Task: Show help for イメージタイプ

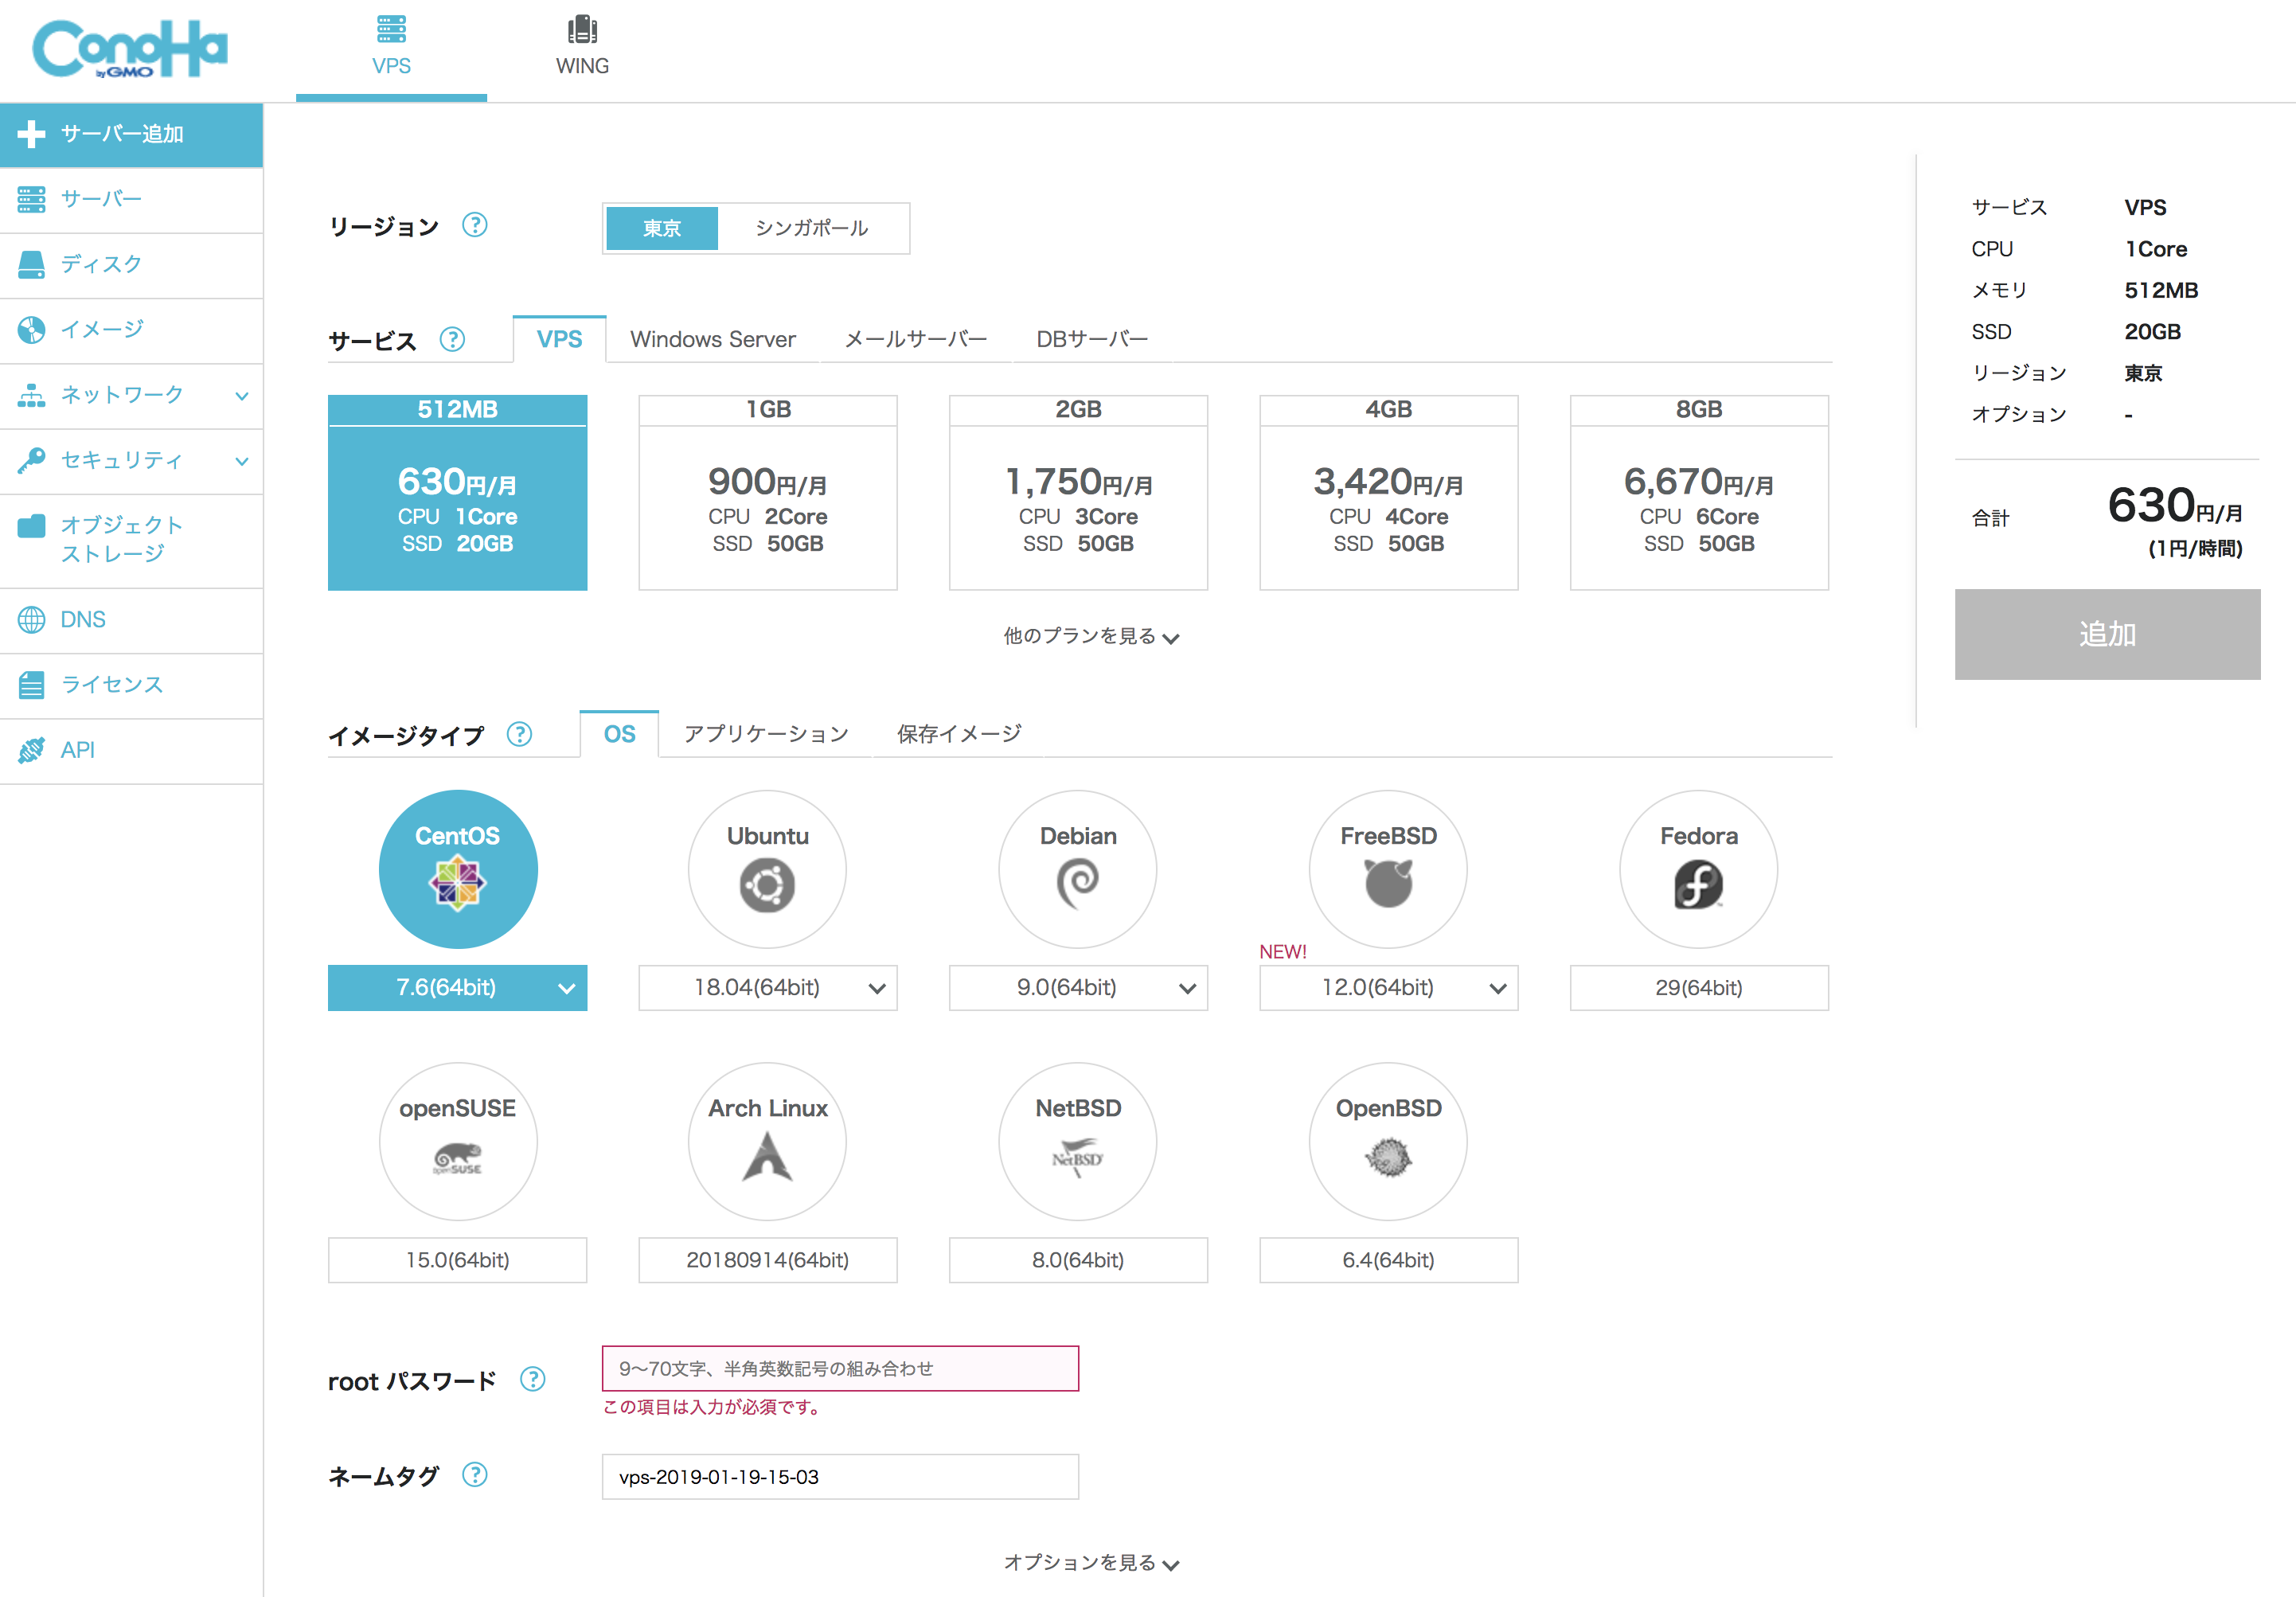Action: (519, 734)
